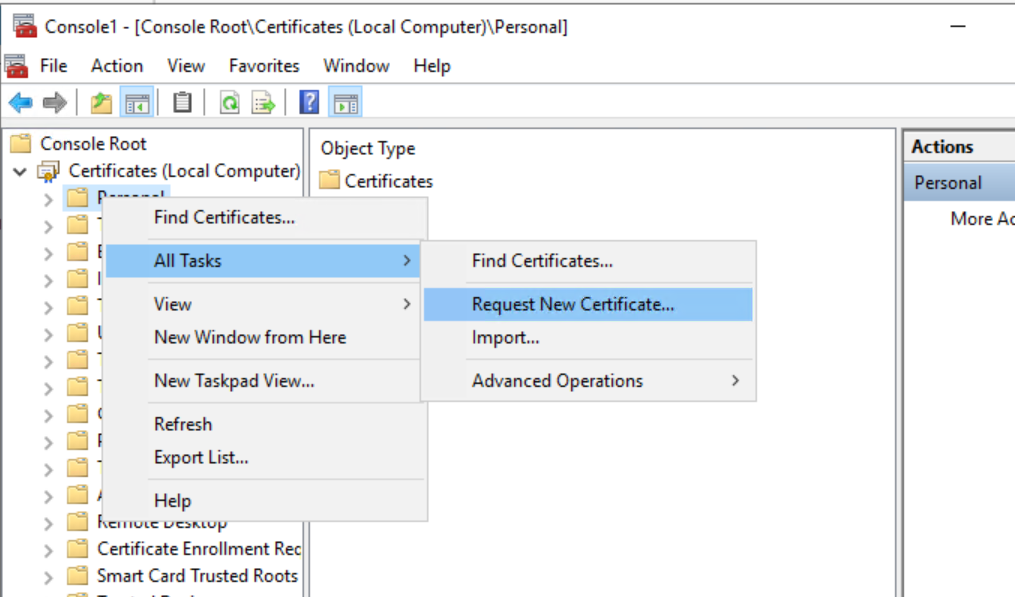This screenshot has height=597, width=1015.
Task: Select Help in the context menu
Action: click(x=265, y=501)
